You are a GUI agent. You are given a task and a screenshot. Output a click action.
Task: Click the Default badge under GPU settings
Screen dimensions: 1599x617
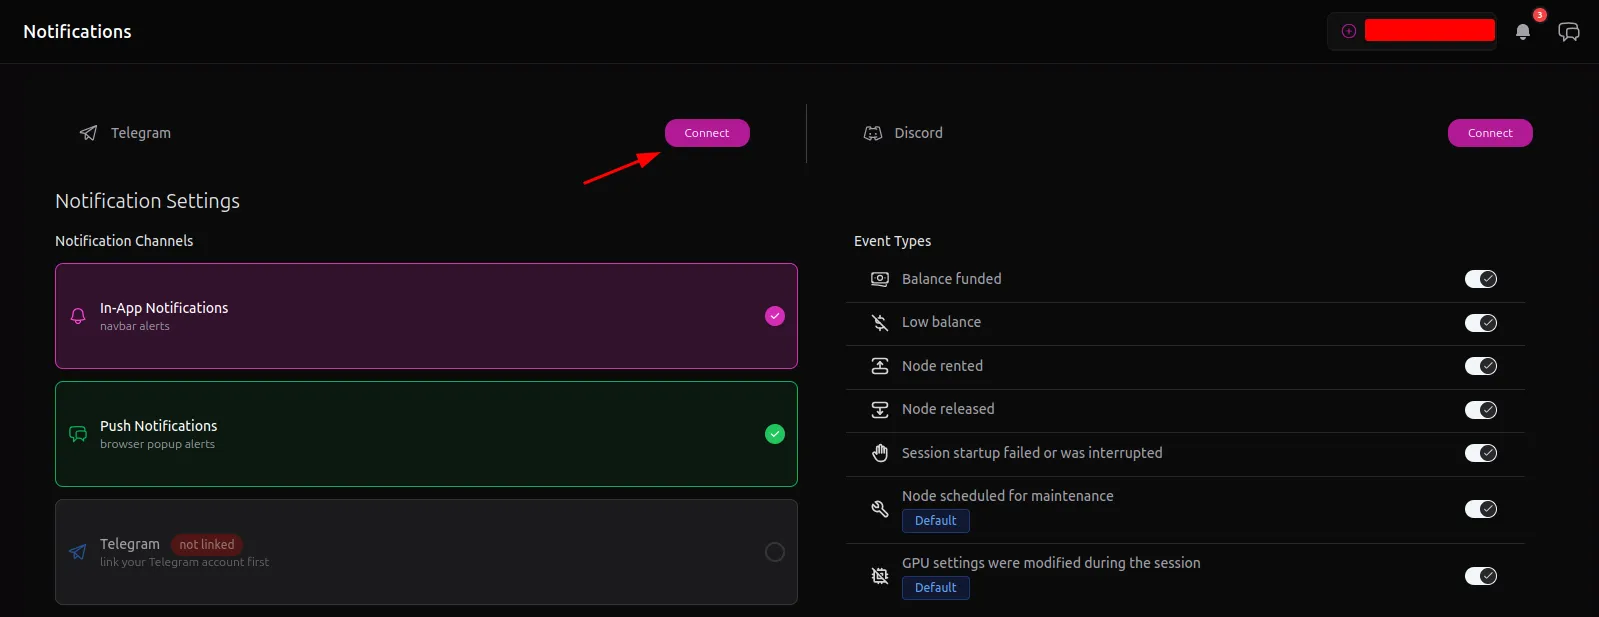[x=936, y=588]
